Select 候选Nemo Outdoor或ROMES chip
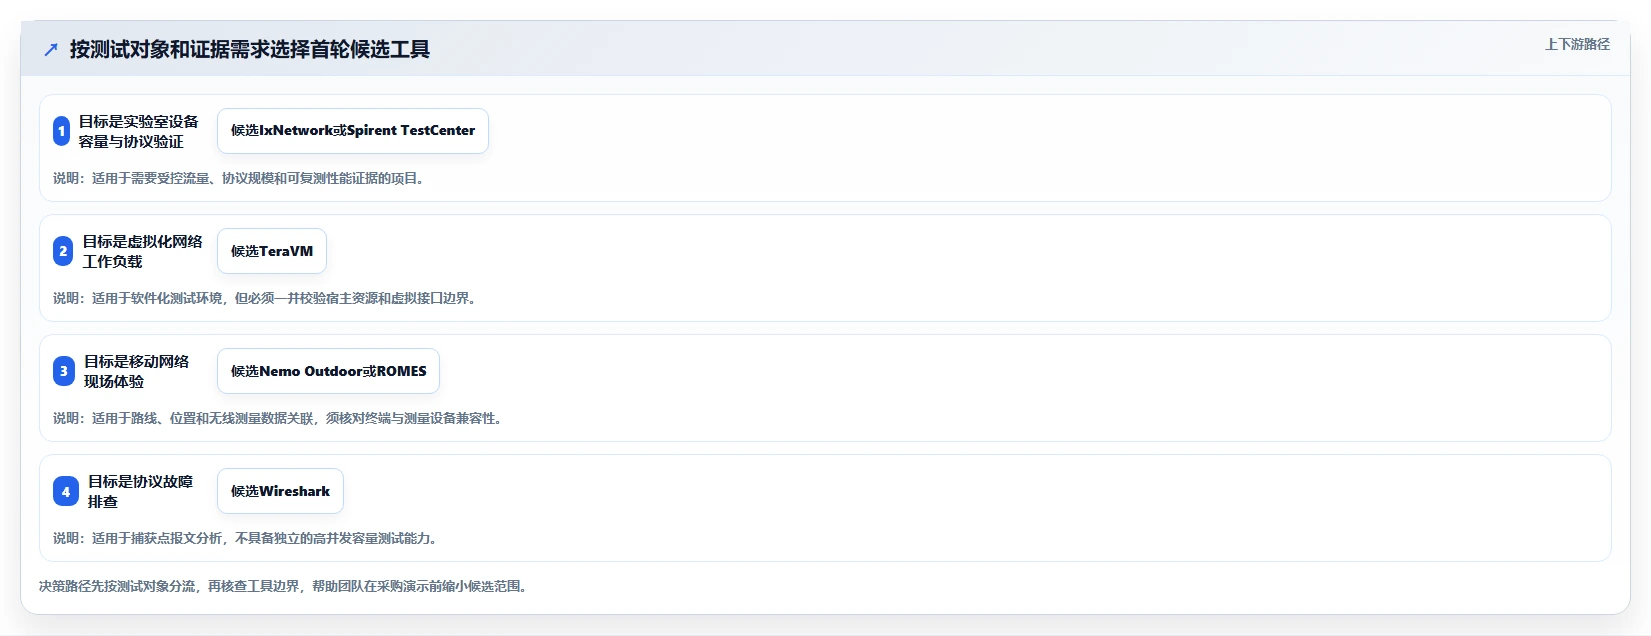 (329, 371)
